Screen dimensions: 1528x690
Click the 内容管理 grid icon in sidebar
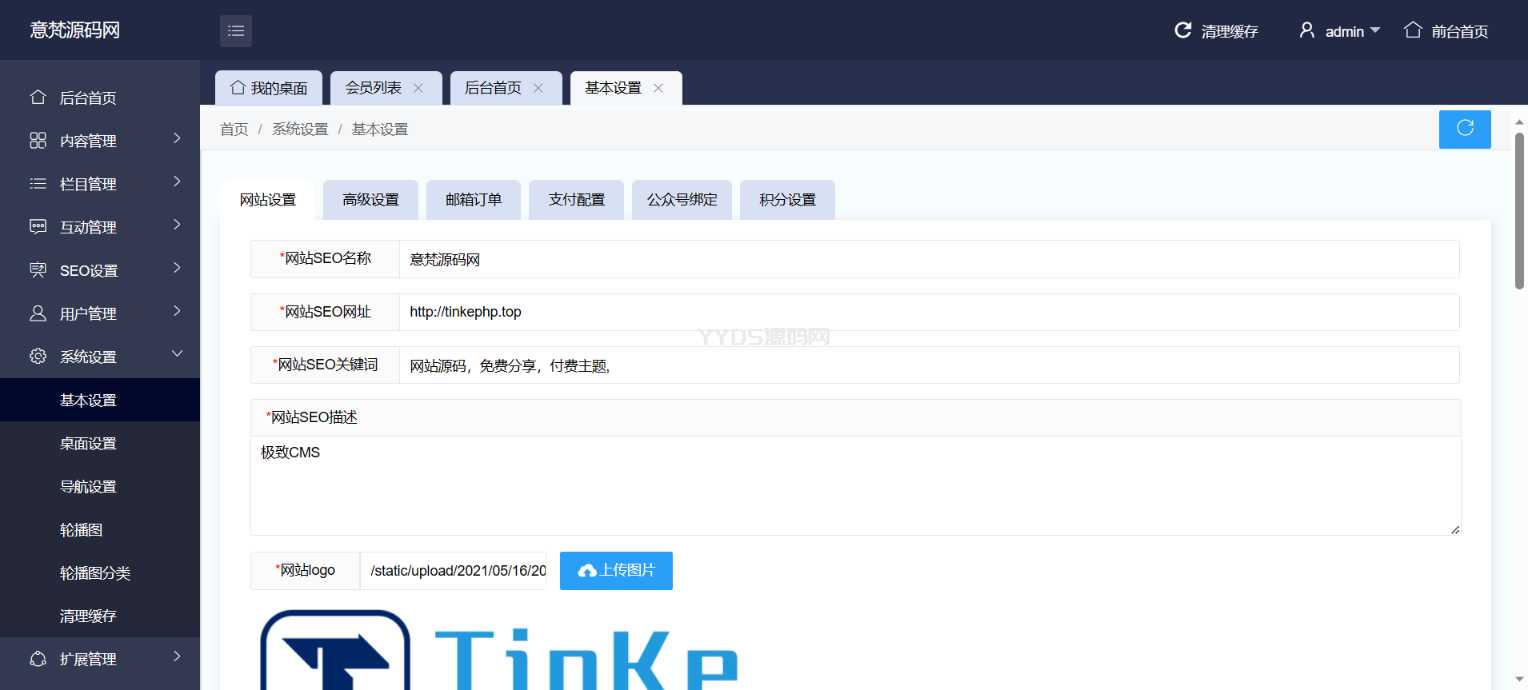[38, 141]
